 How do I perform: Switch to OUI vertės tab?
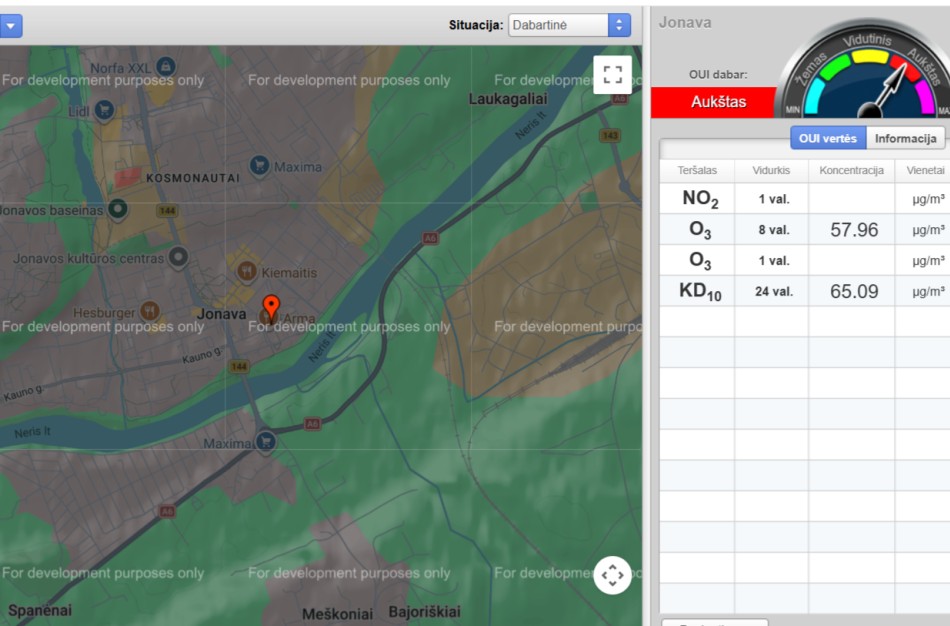[x=827, y=138]
